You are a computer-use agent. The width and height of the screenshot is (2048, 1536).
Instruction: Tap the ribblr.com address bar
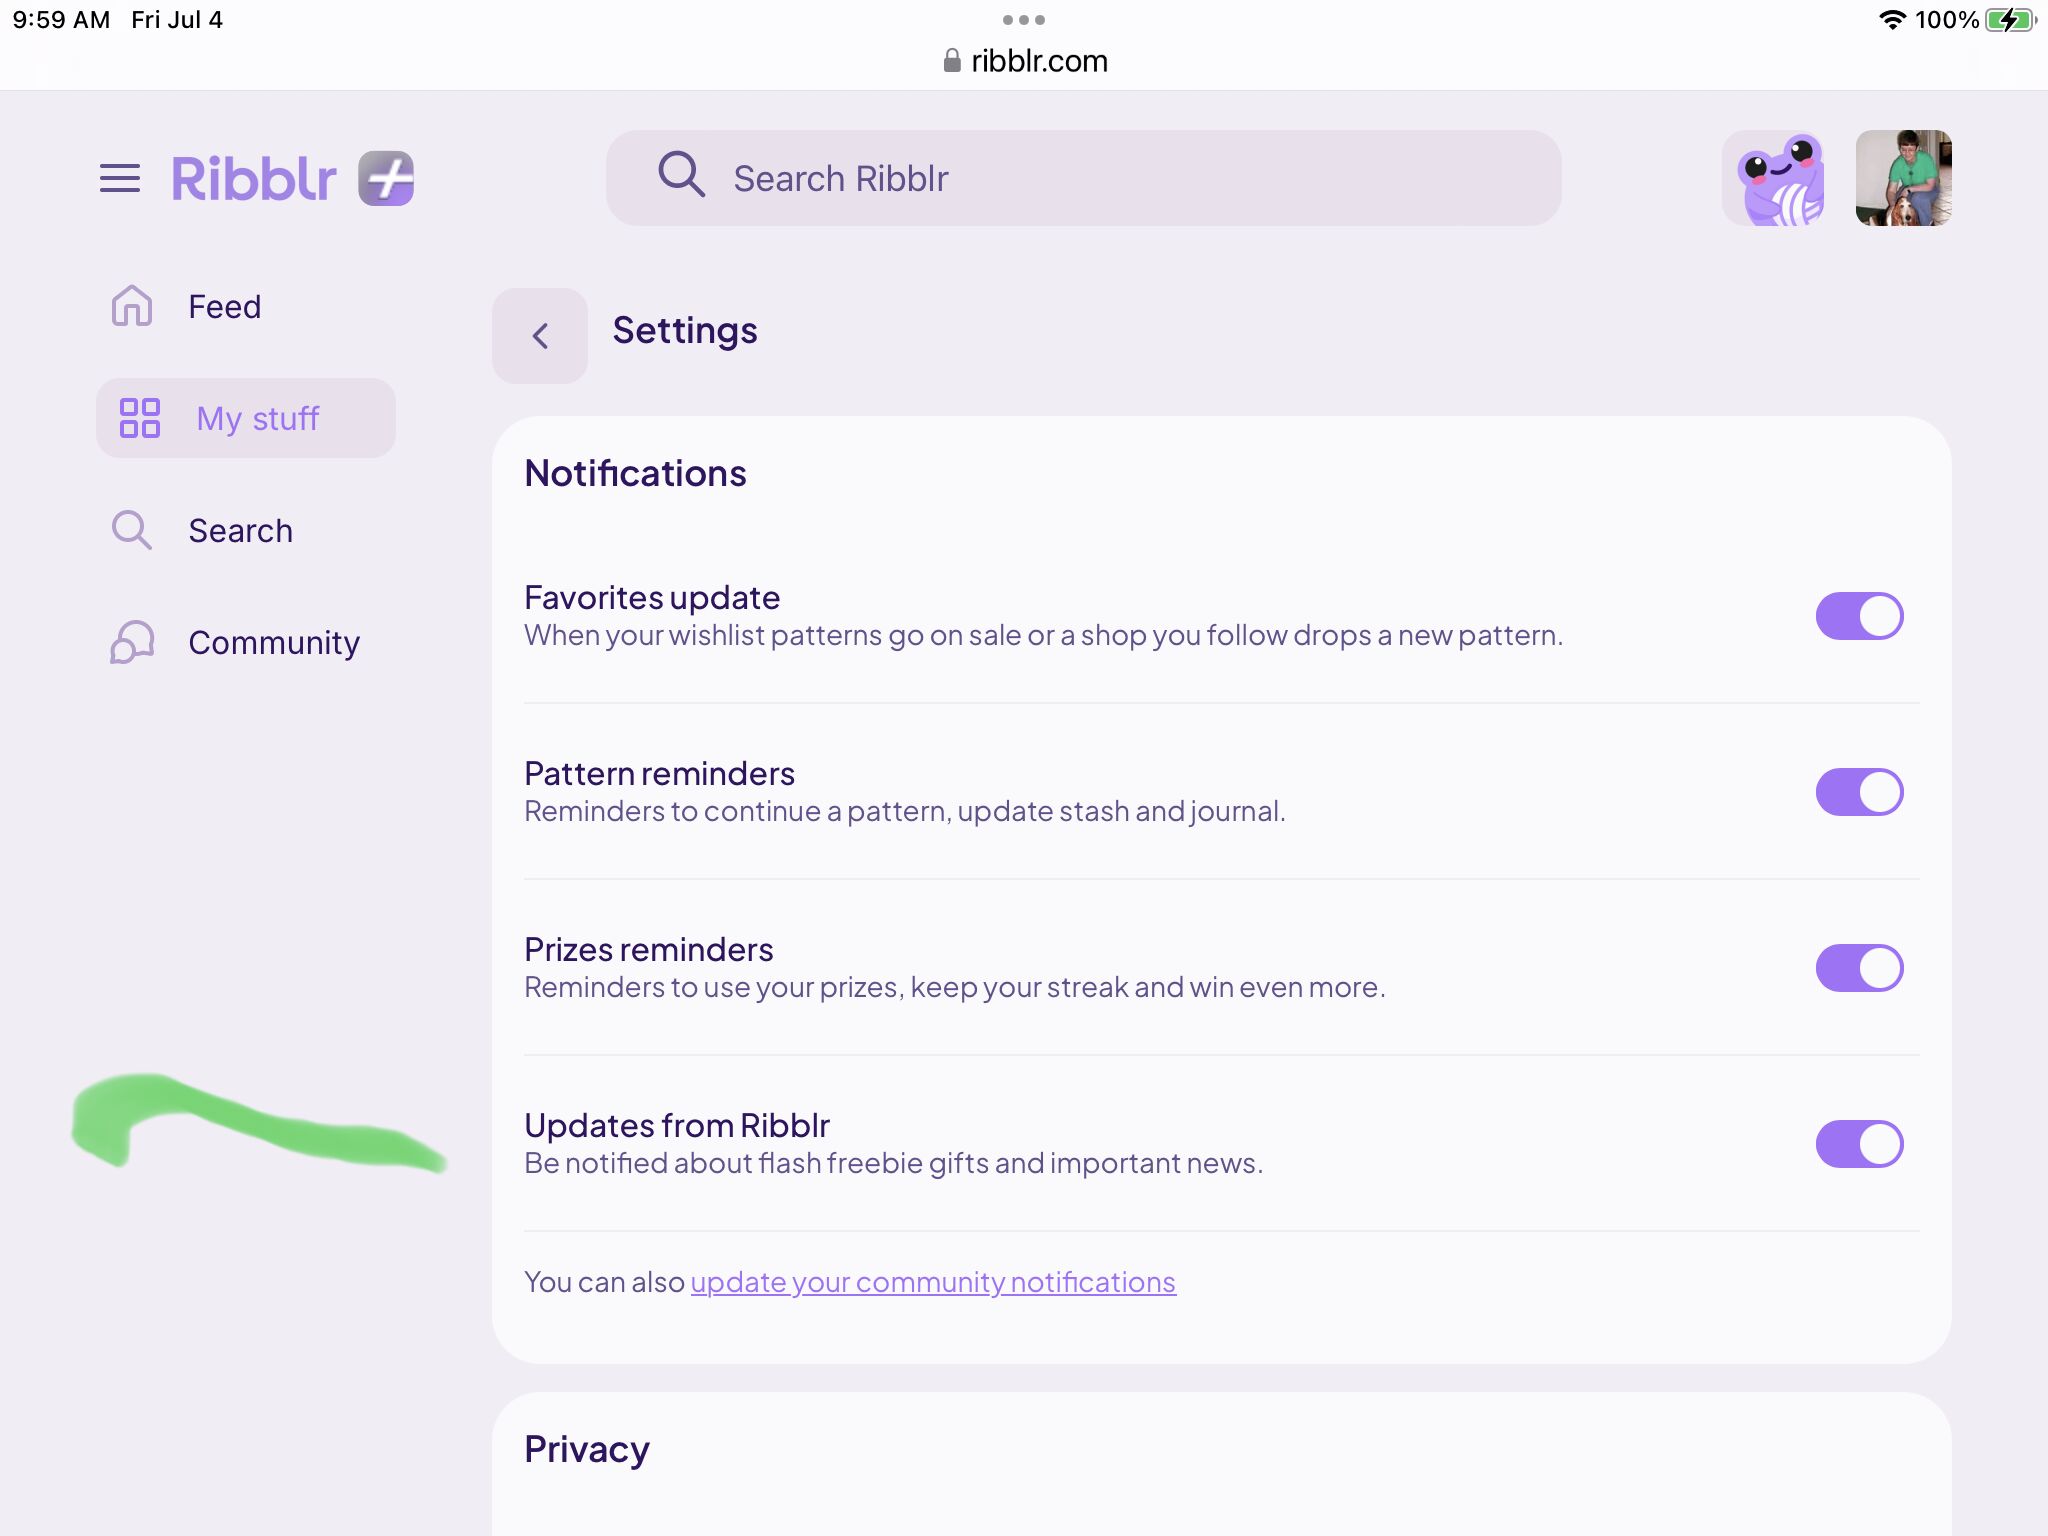click(x=1025, y=61)
